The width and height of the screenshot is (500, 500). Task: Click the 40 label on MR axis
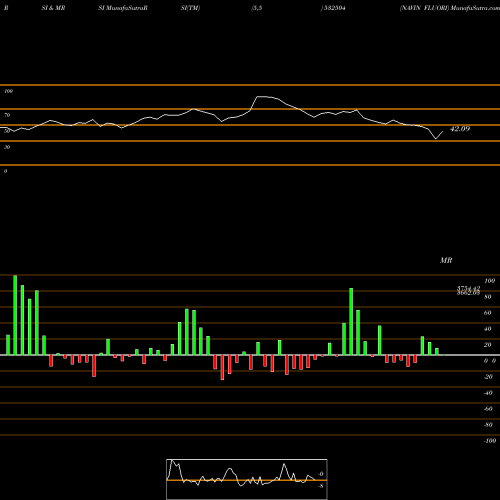coord(488,329)
